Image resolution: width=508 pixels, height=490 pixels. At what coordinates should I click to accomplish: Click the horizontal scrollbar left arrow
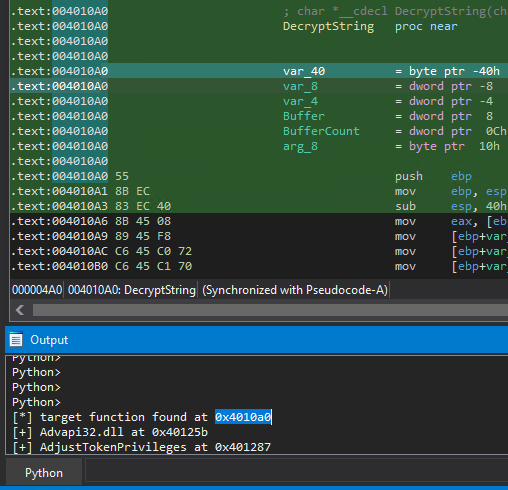click(x=20, y=310)
